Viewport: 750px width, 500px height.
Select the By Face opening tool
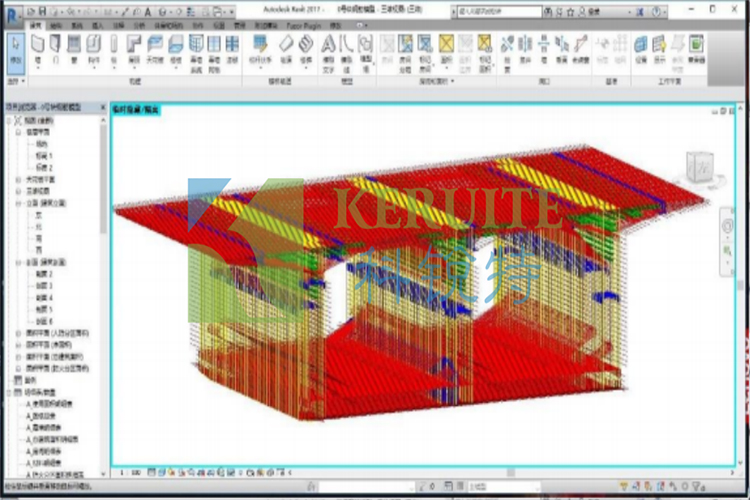[x=507, y=54]
